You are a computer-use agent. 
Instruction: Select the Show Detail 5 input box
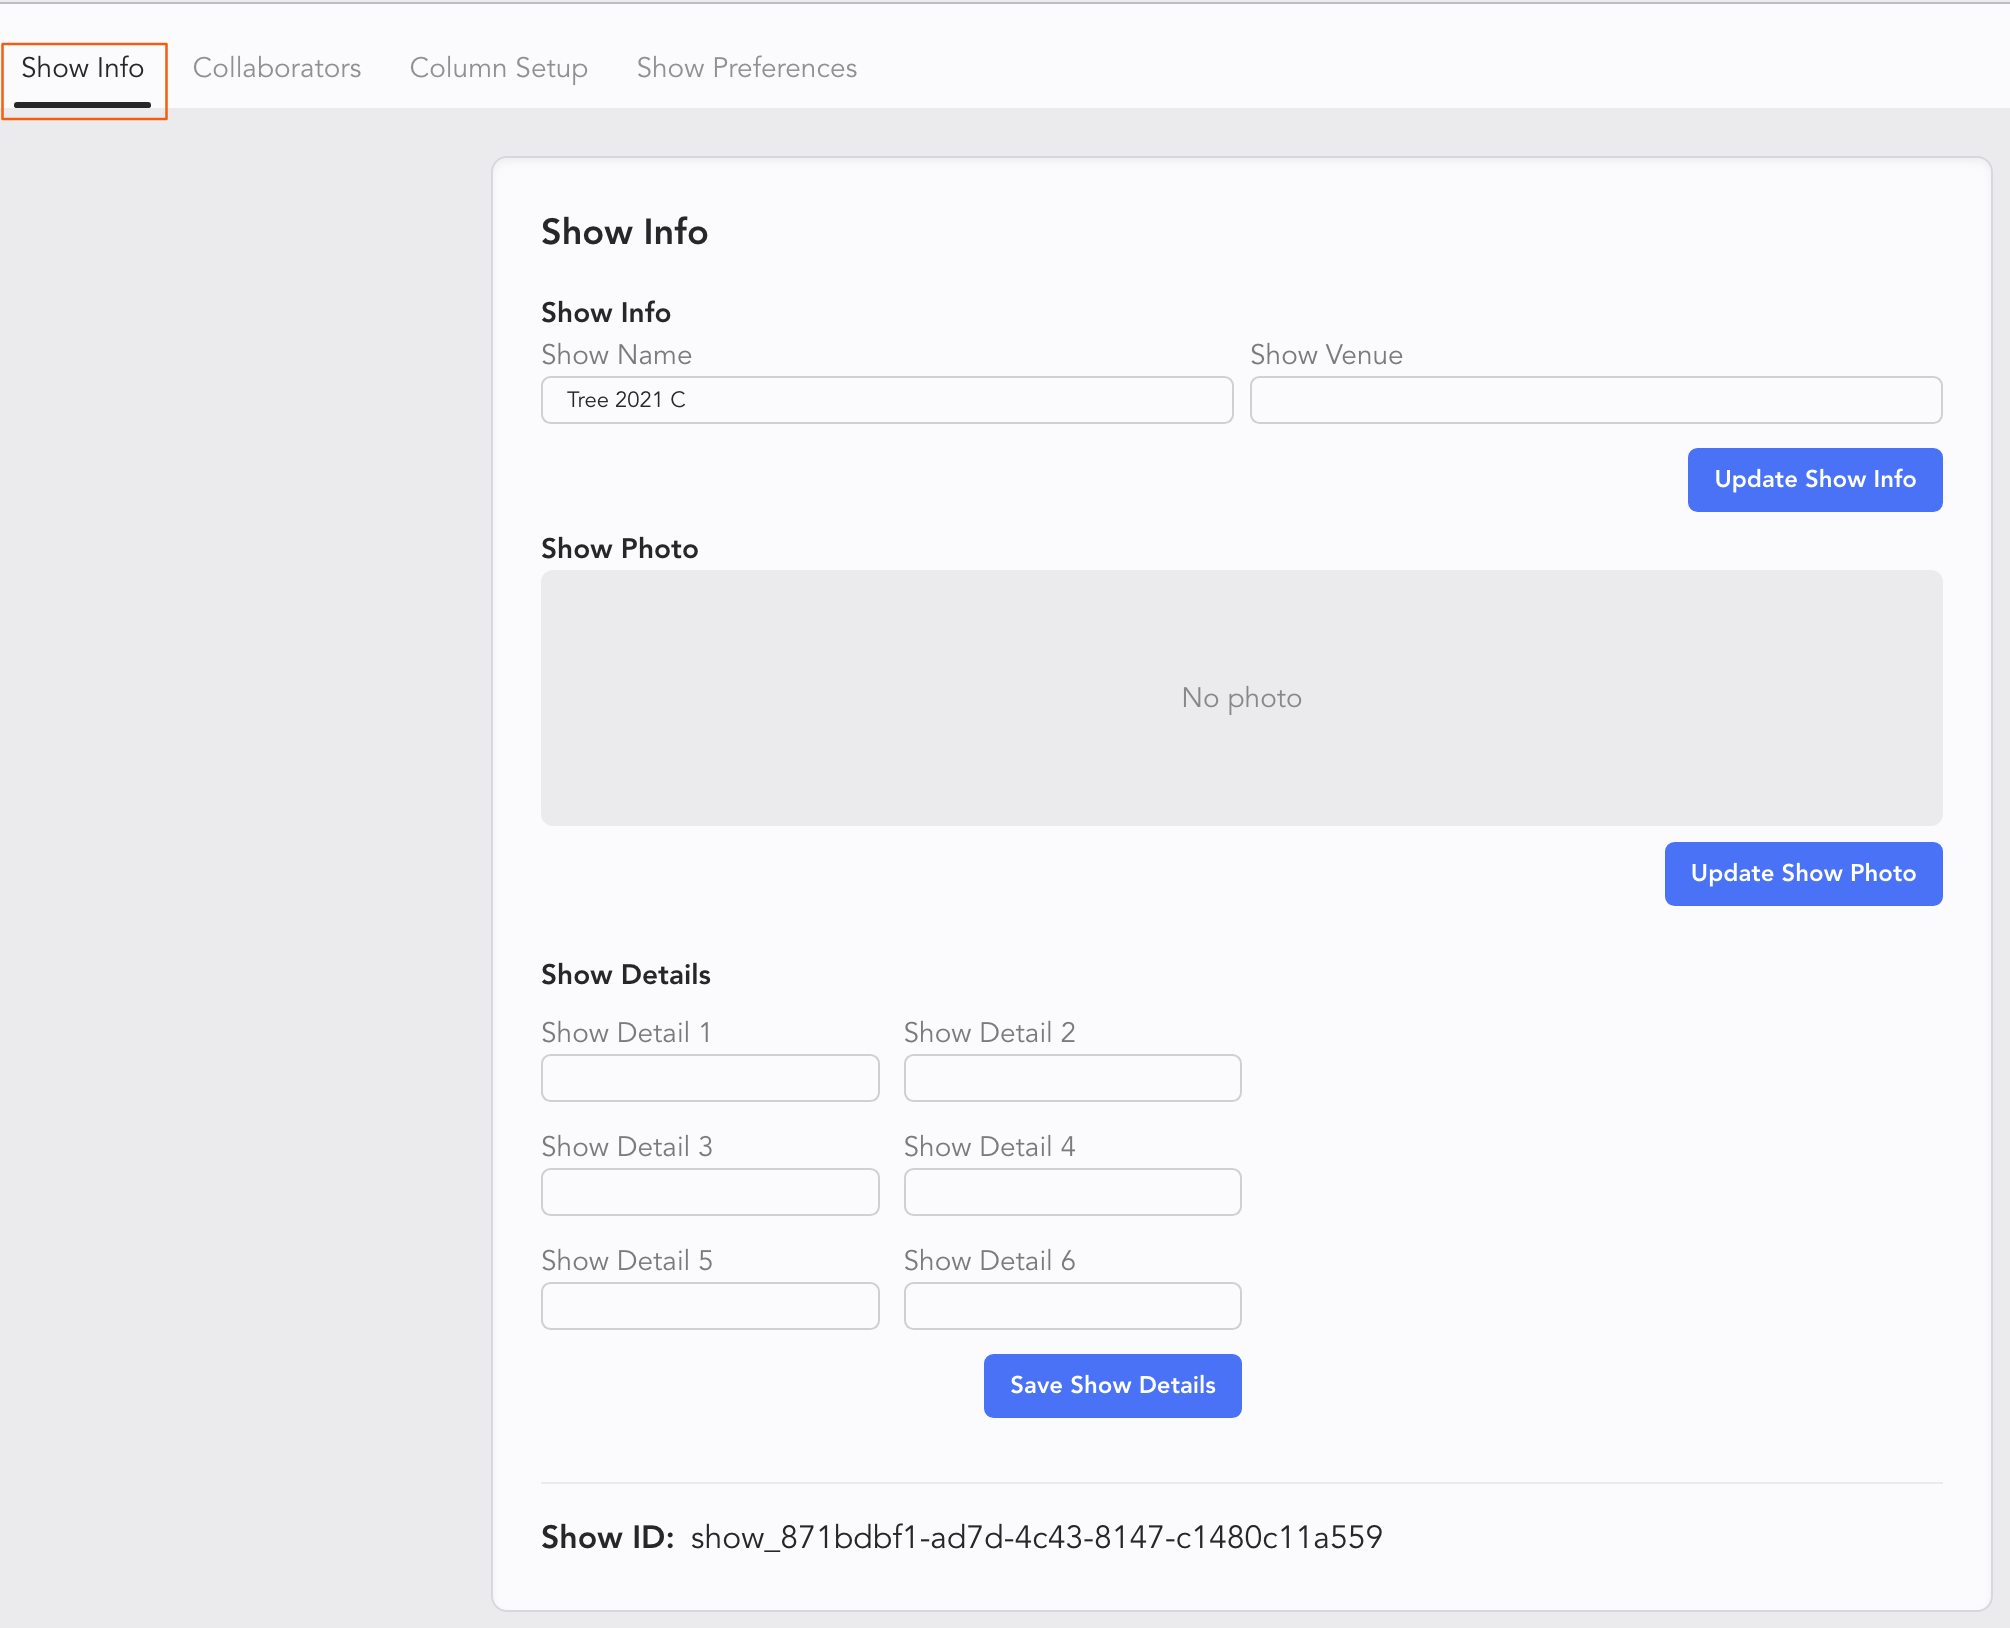tap(710, 1306)
